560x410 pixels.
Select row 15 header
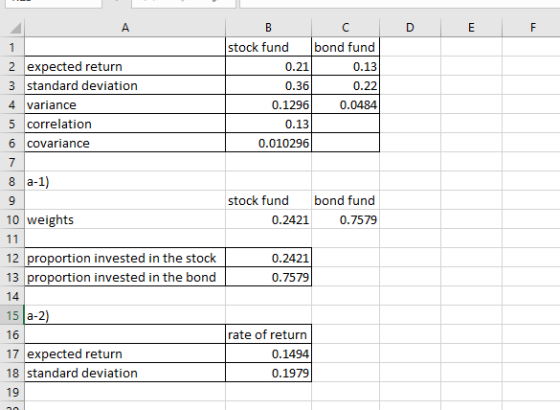[12, 315]
